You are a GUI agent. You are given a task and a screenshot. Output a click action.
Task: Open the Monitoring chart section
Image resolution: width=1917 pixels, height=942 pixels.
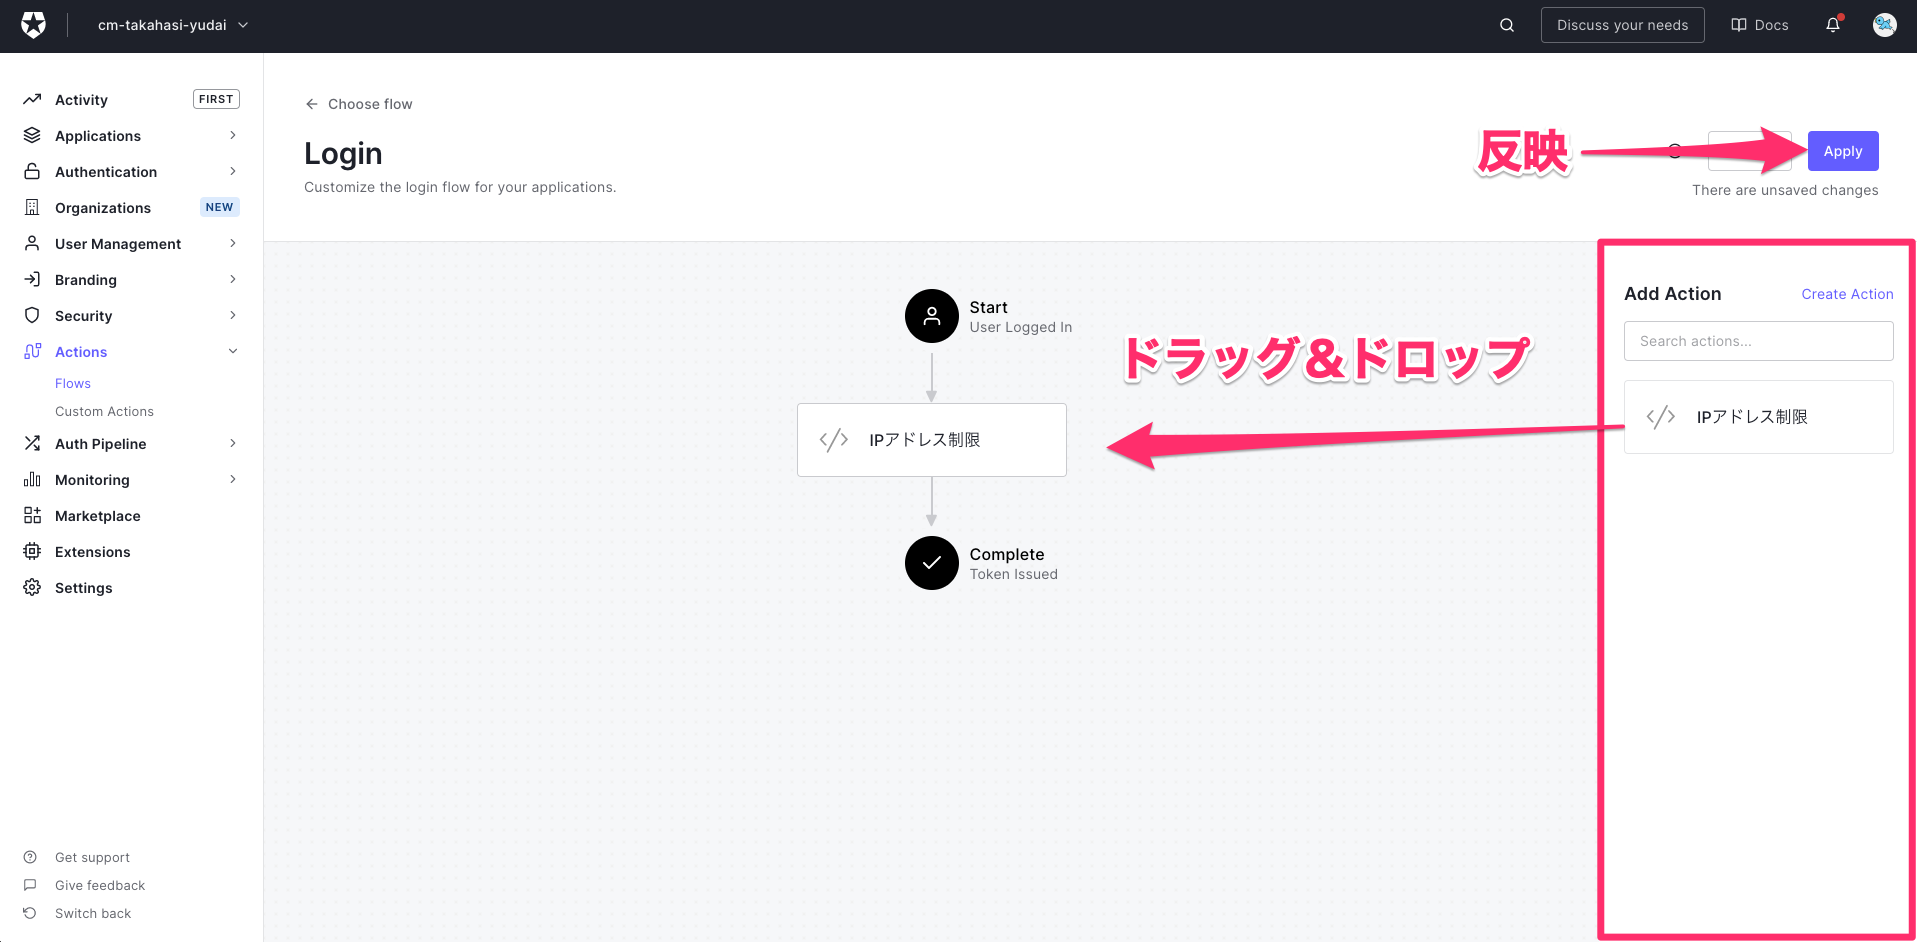[x=91, y=479]
